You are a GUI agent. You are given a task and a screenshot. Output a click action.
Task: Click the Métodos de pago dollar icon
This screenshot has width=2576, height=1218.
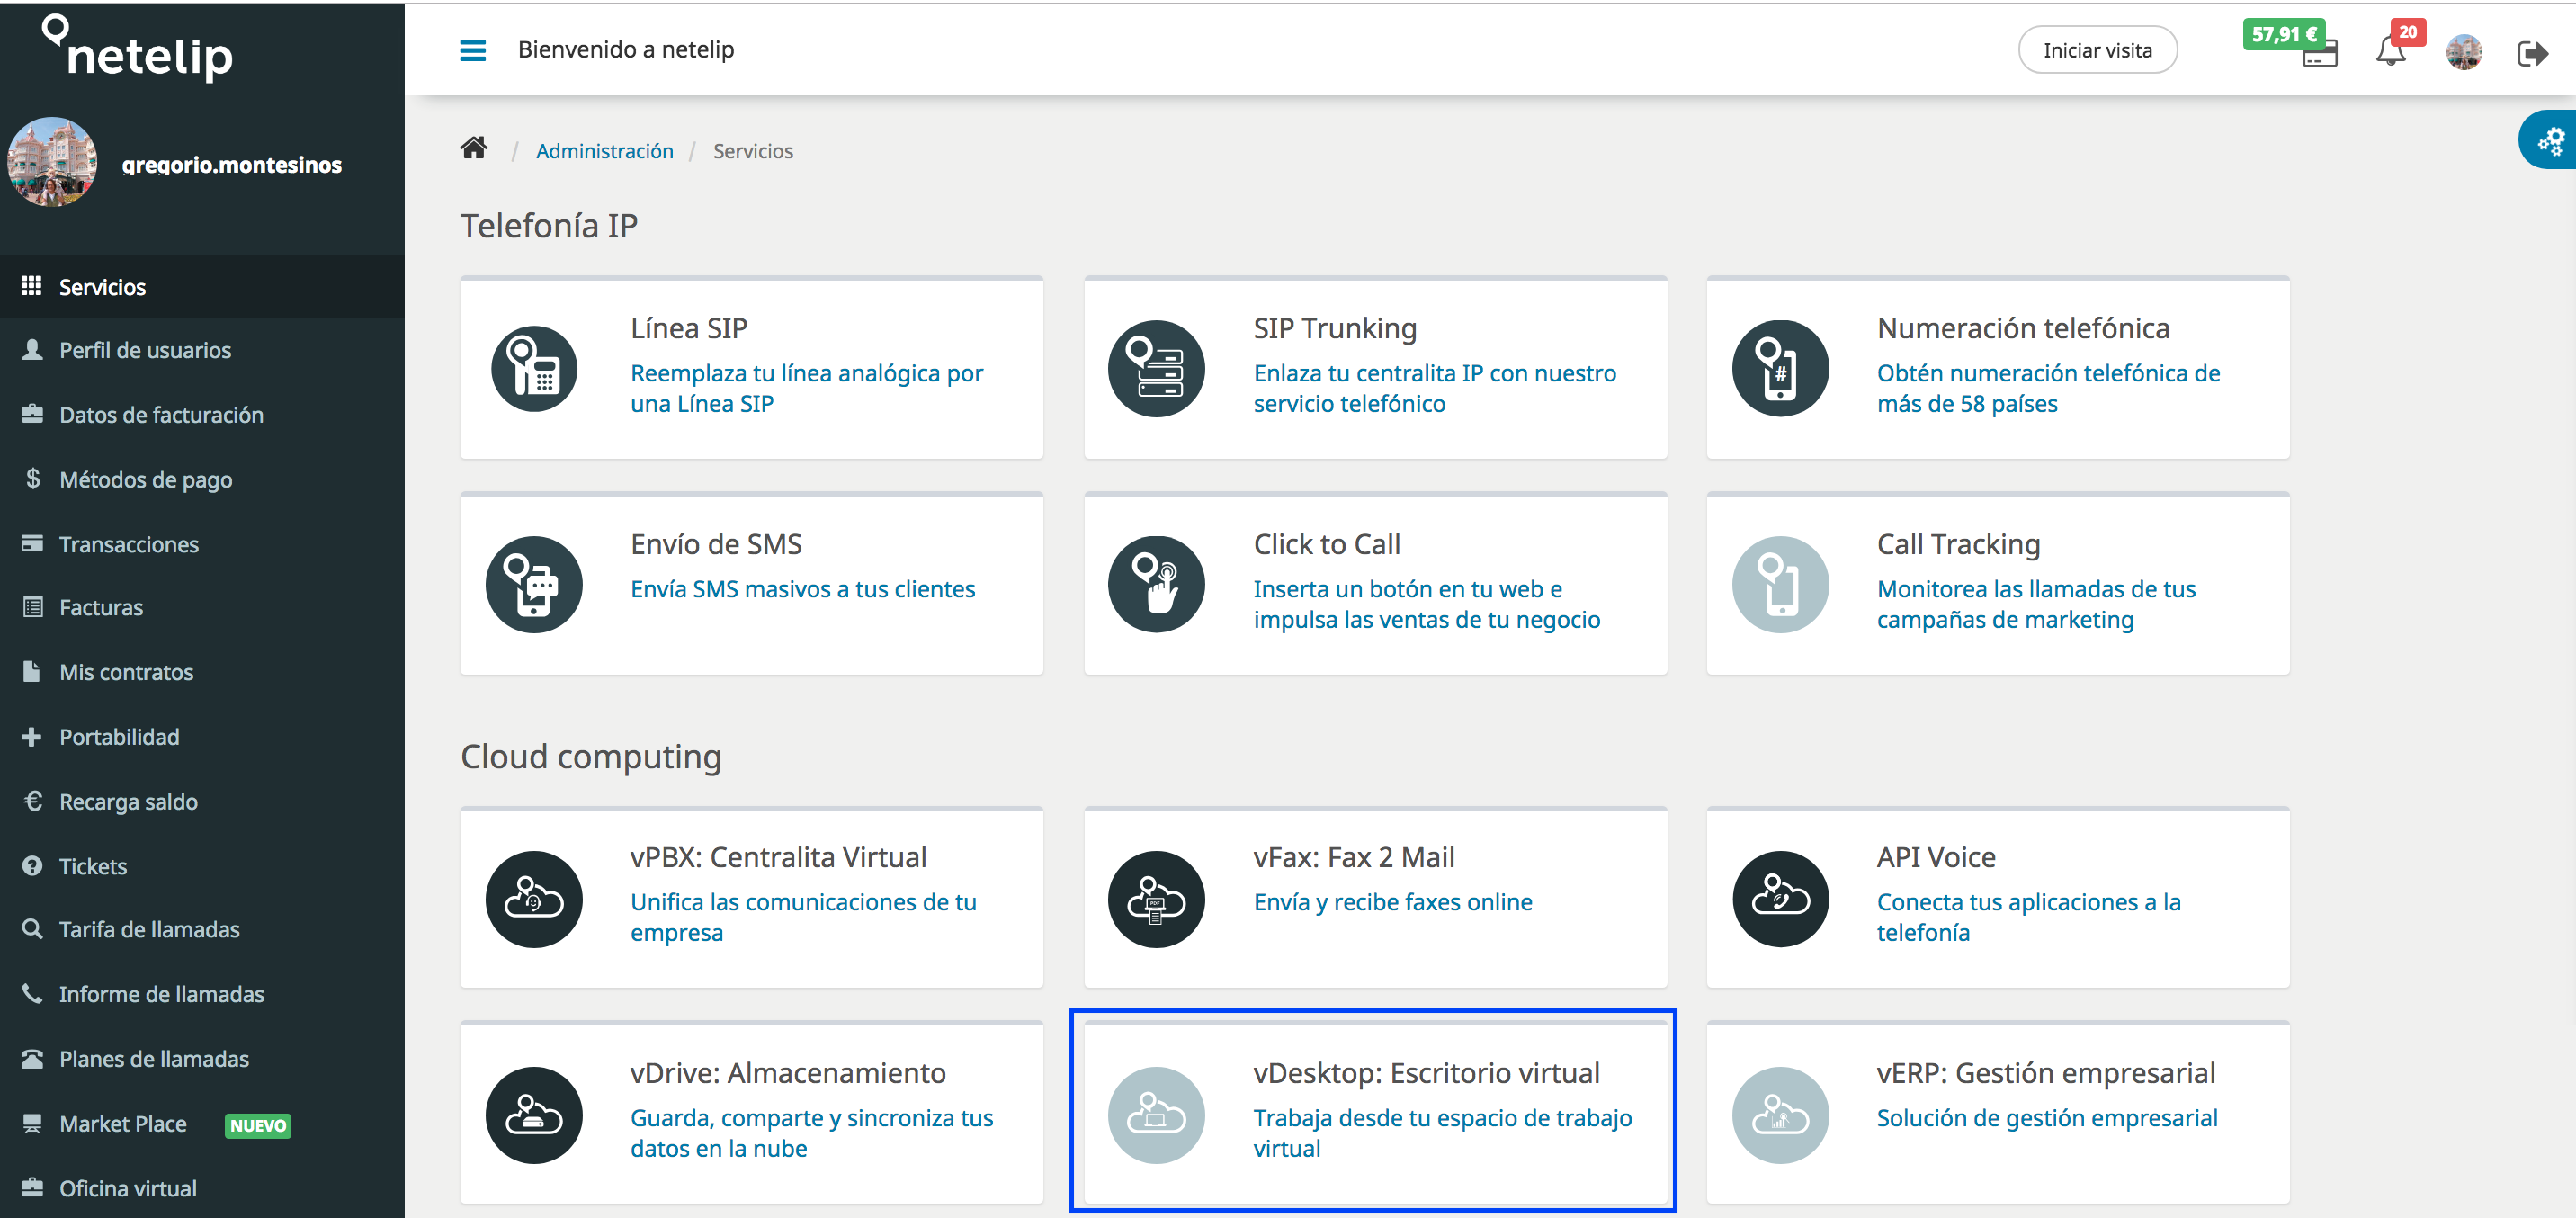[33, 478]
